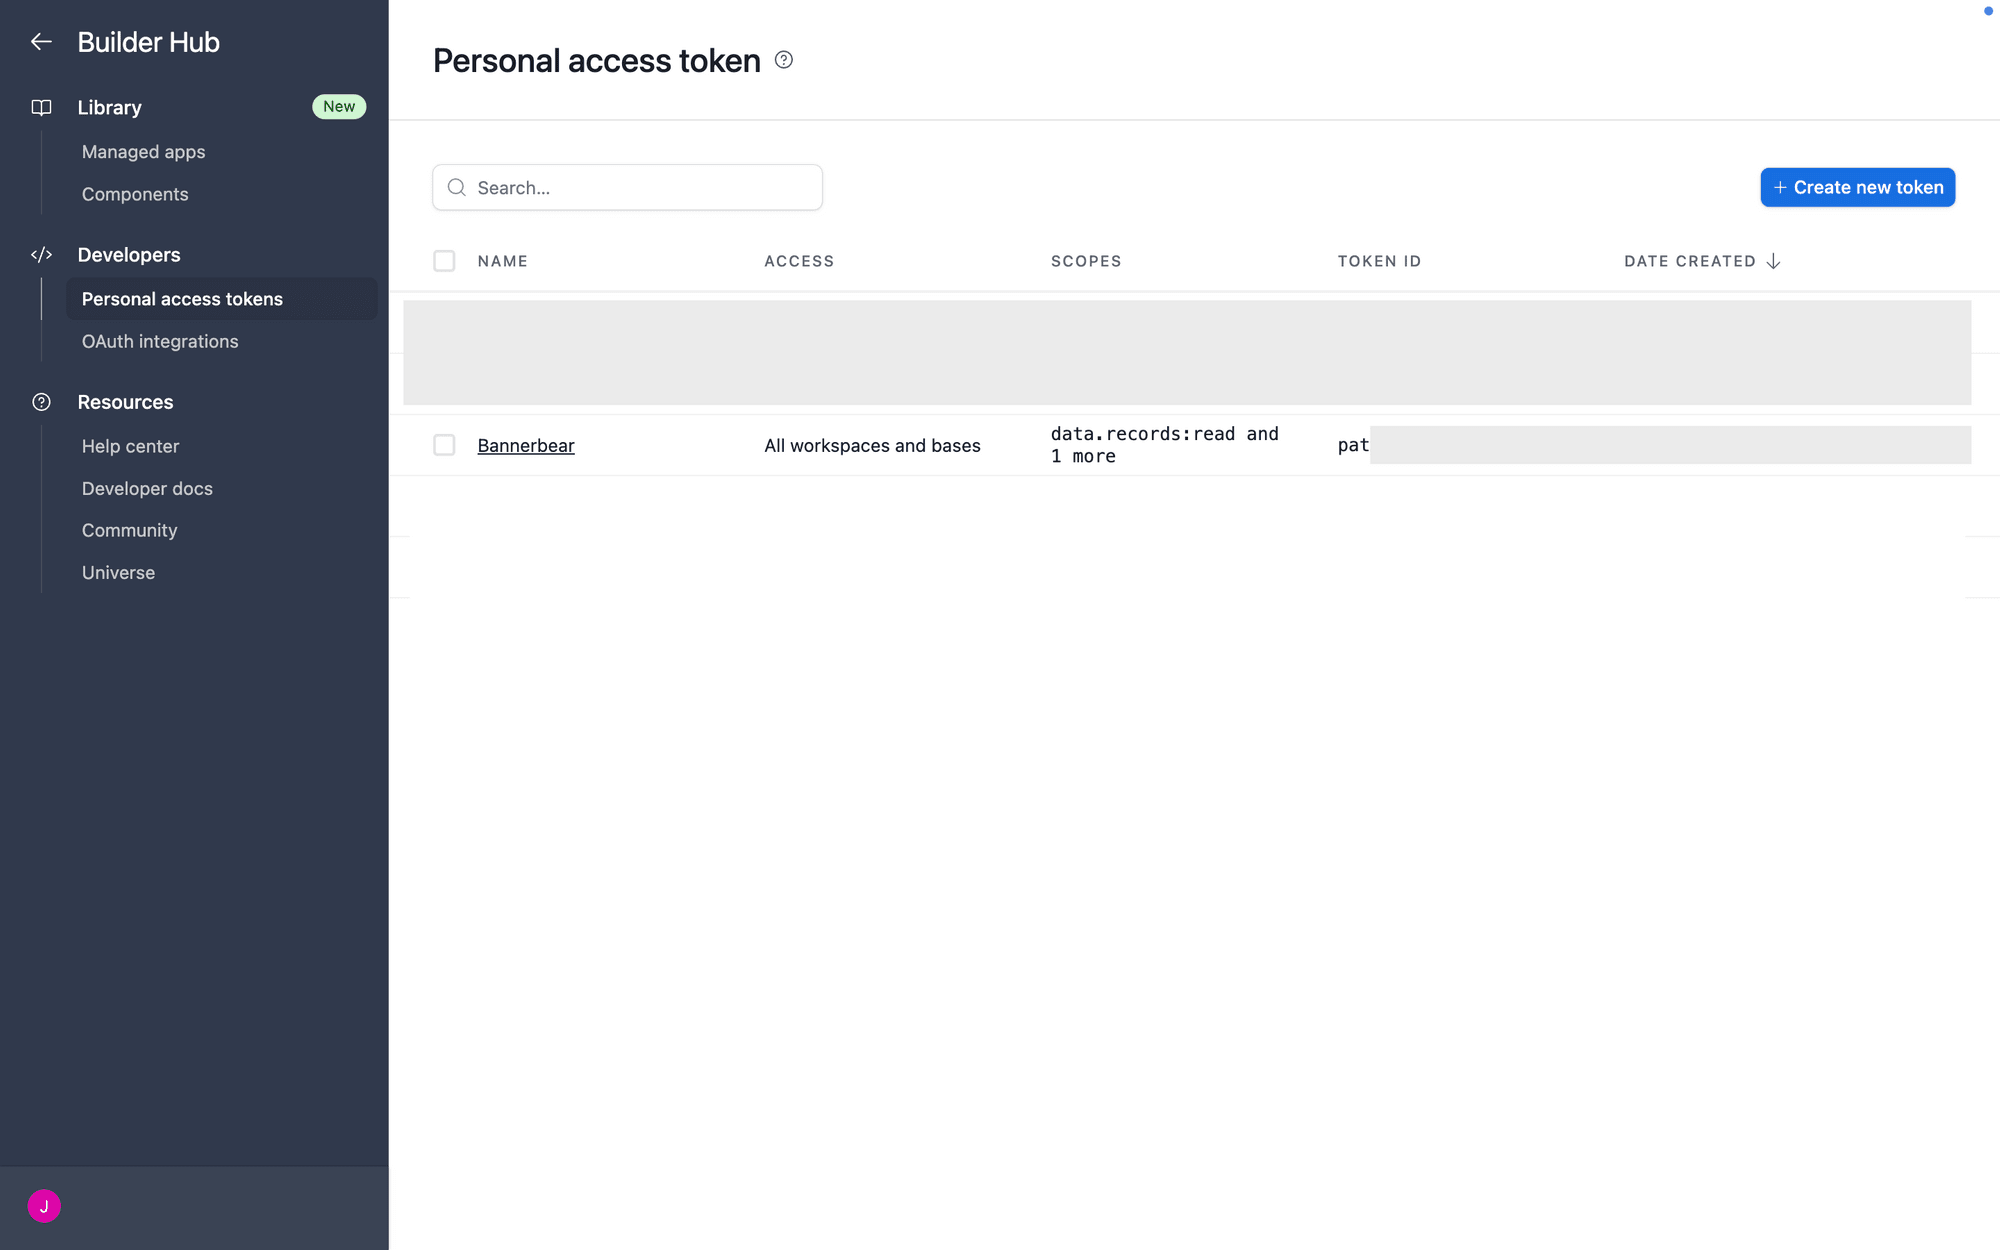Open Developer docs from Resources
This screenshot has height=1250, width=2000.
147,488
